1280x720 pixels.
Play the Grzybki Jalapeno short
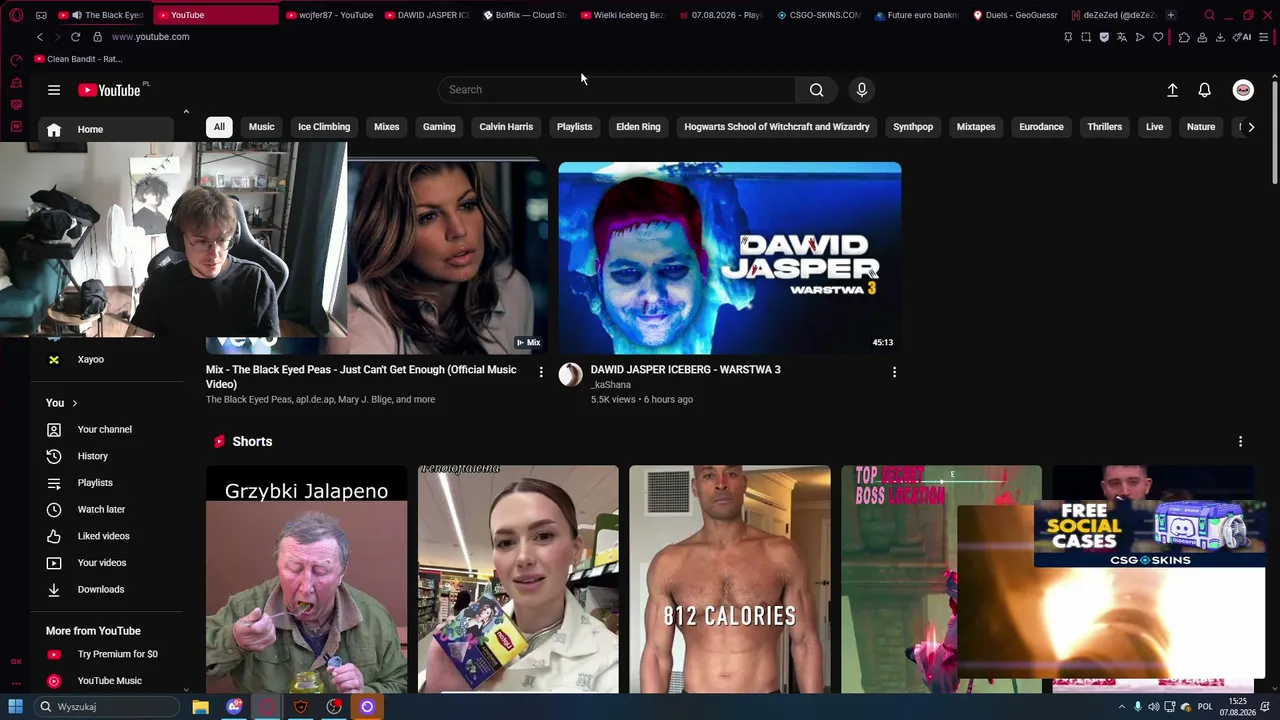point(307,579)
